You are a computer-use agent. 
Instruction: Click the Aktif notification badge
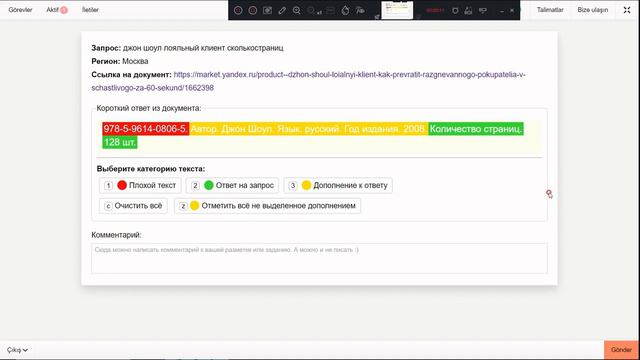64,10
